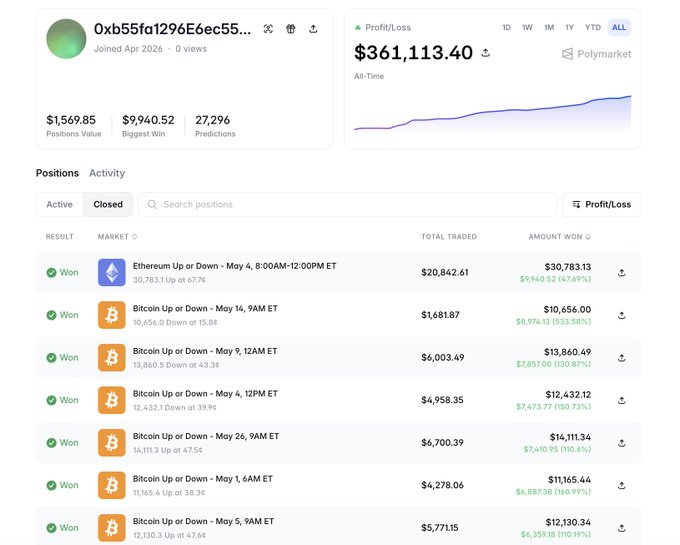This screenshot has height=545, width=680.
Task: Click the 27,296 Predictions count
Action: click(212, 120)
